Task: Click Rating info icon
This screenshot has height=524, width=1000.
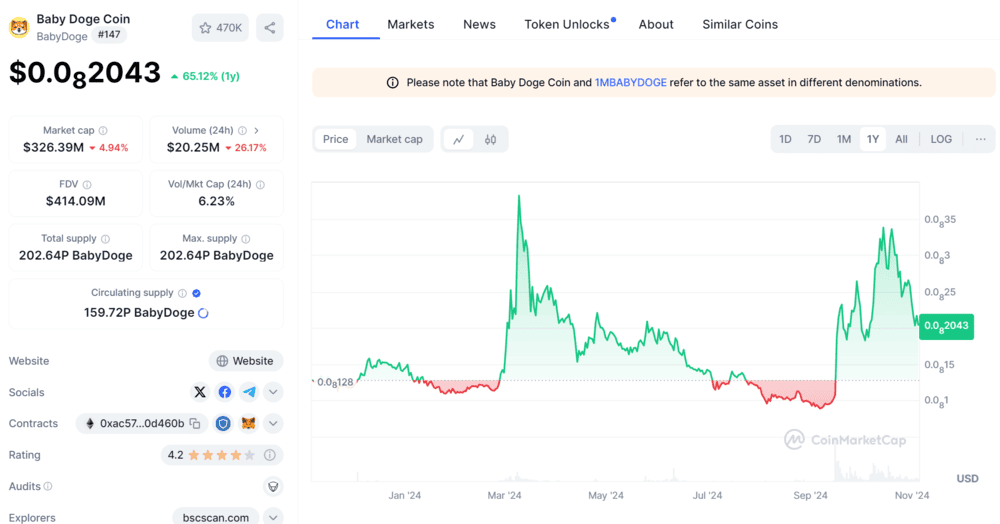Action: (270, 455)
